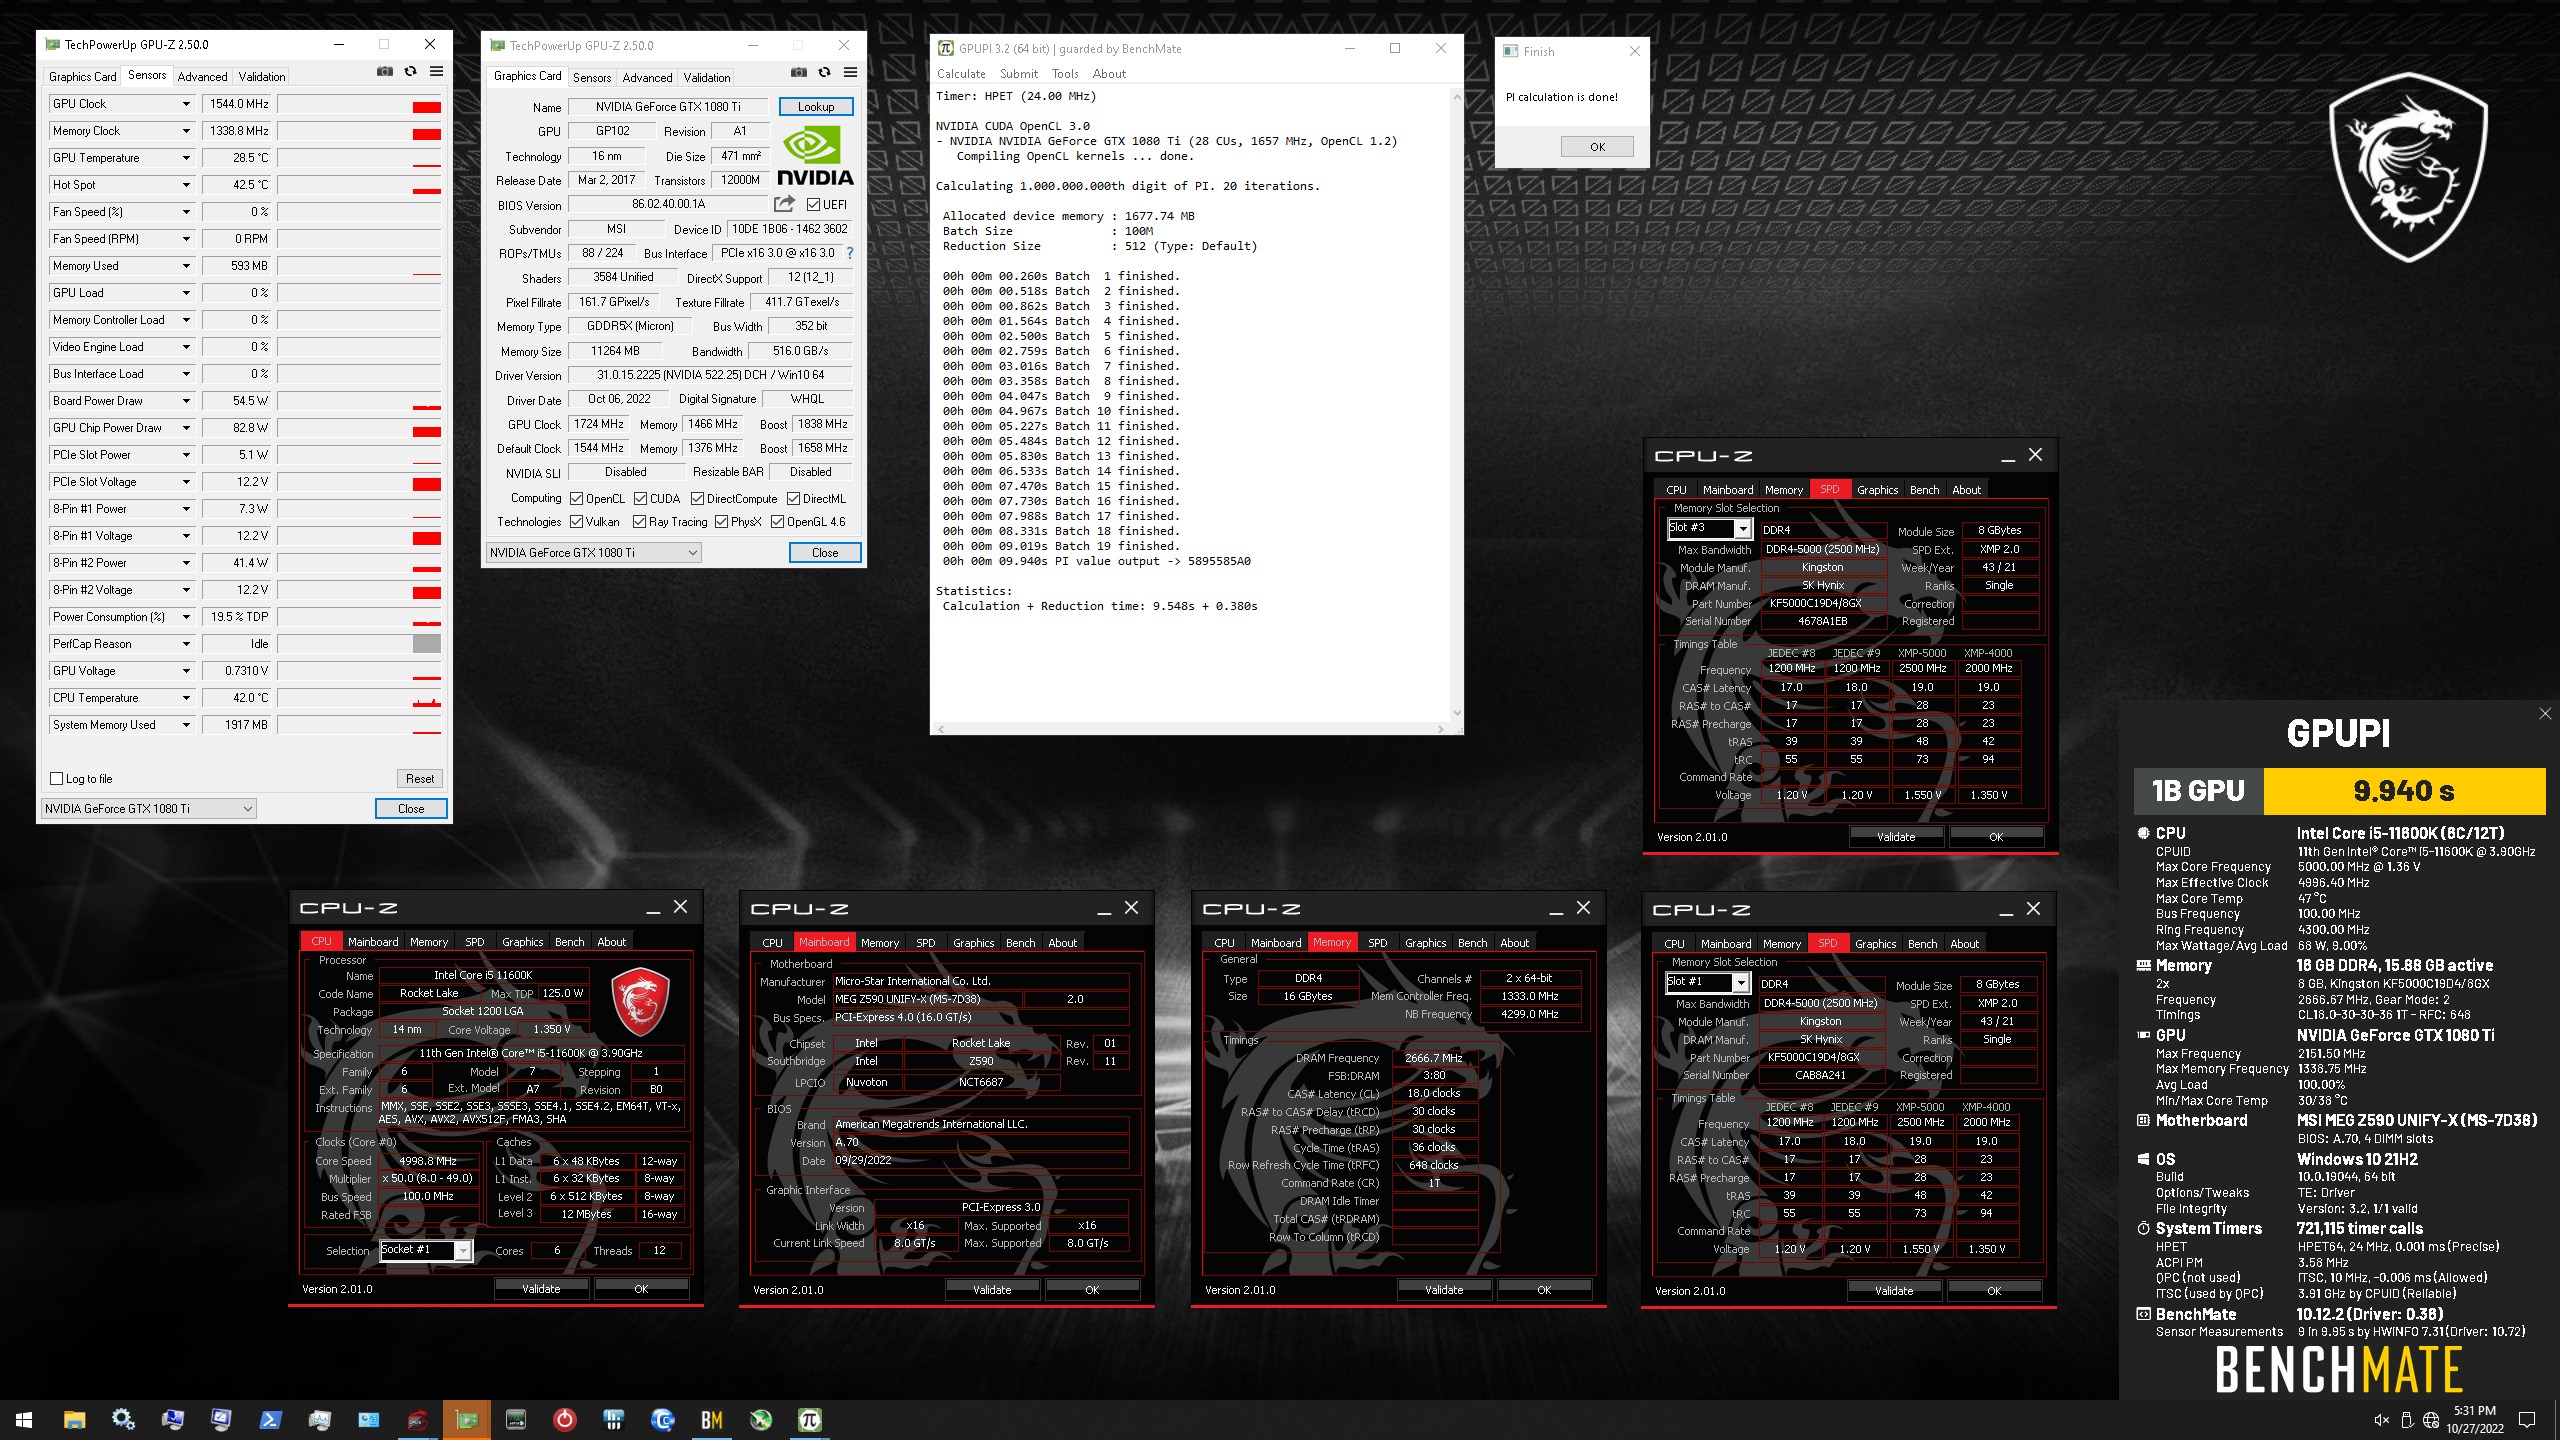
Task: Click the USB safely-remove tray icon
Action: coord(2406,1420)
